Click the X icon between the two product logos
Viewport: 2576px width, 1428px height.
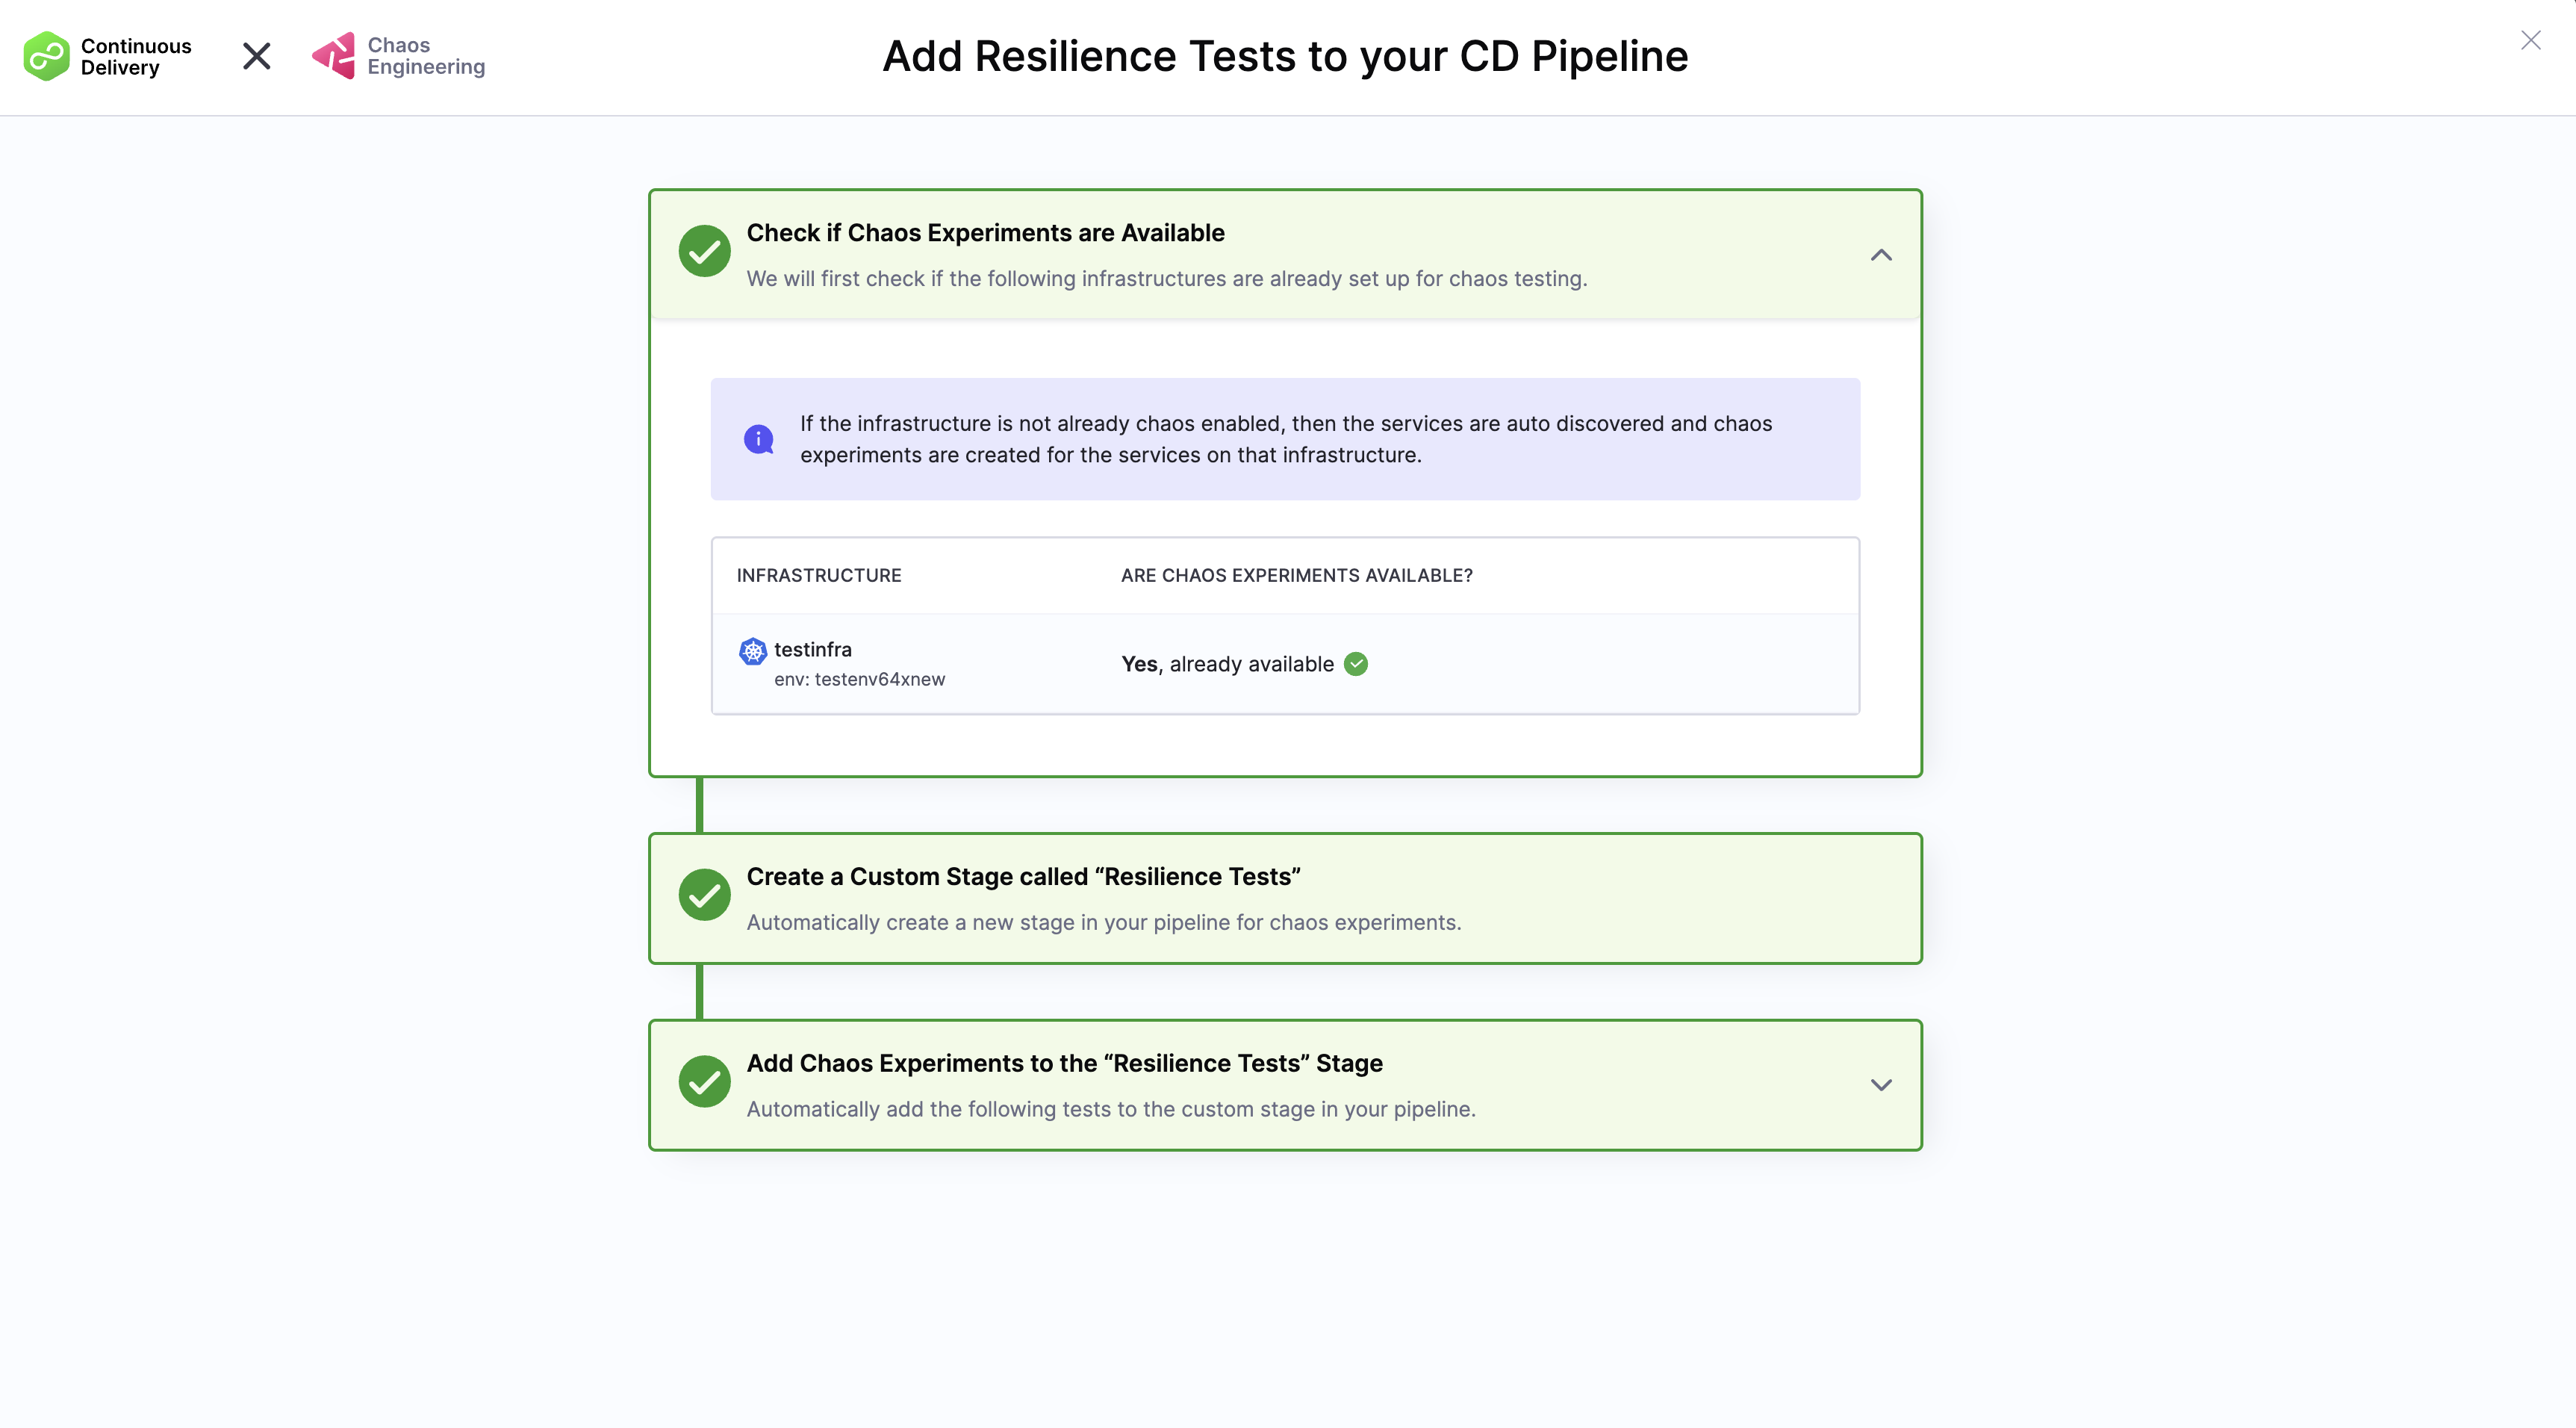click(x=256, y=56)
